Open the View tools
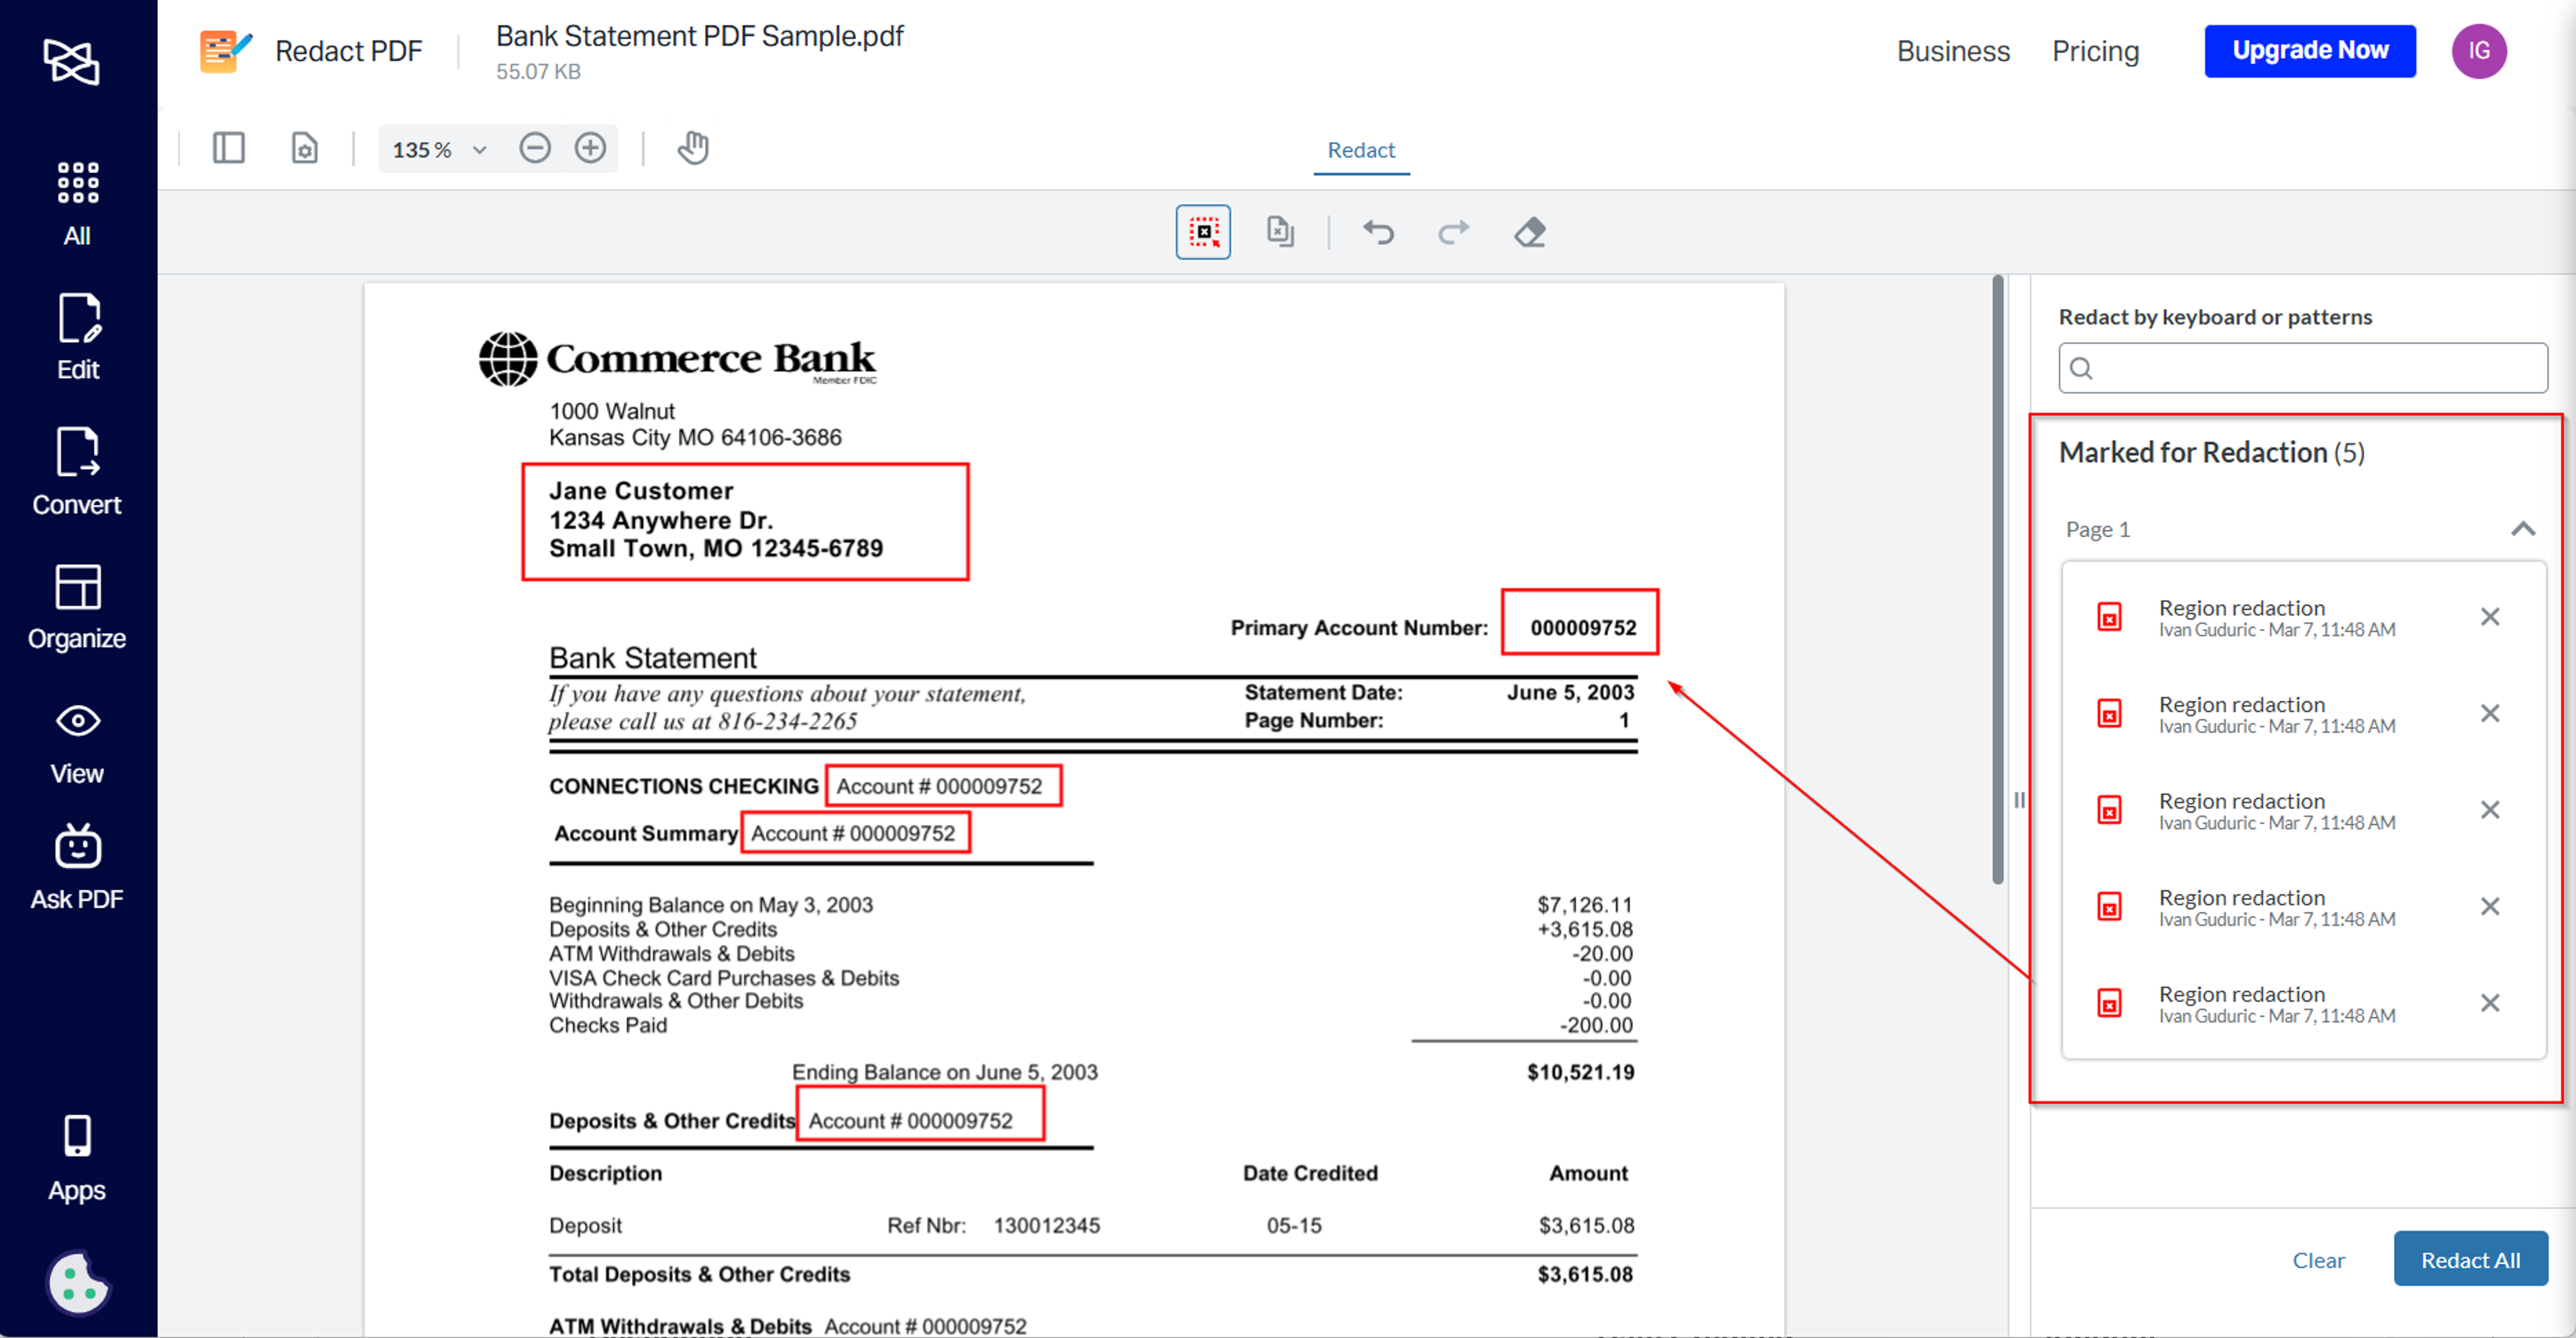2576x1338 pixels. [x=77, y=744]
